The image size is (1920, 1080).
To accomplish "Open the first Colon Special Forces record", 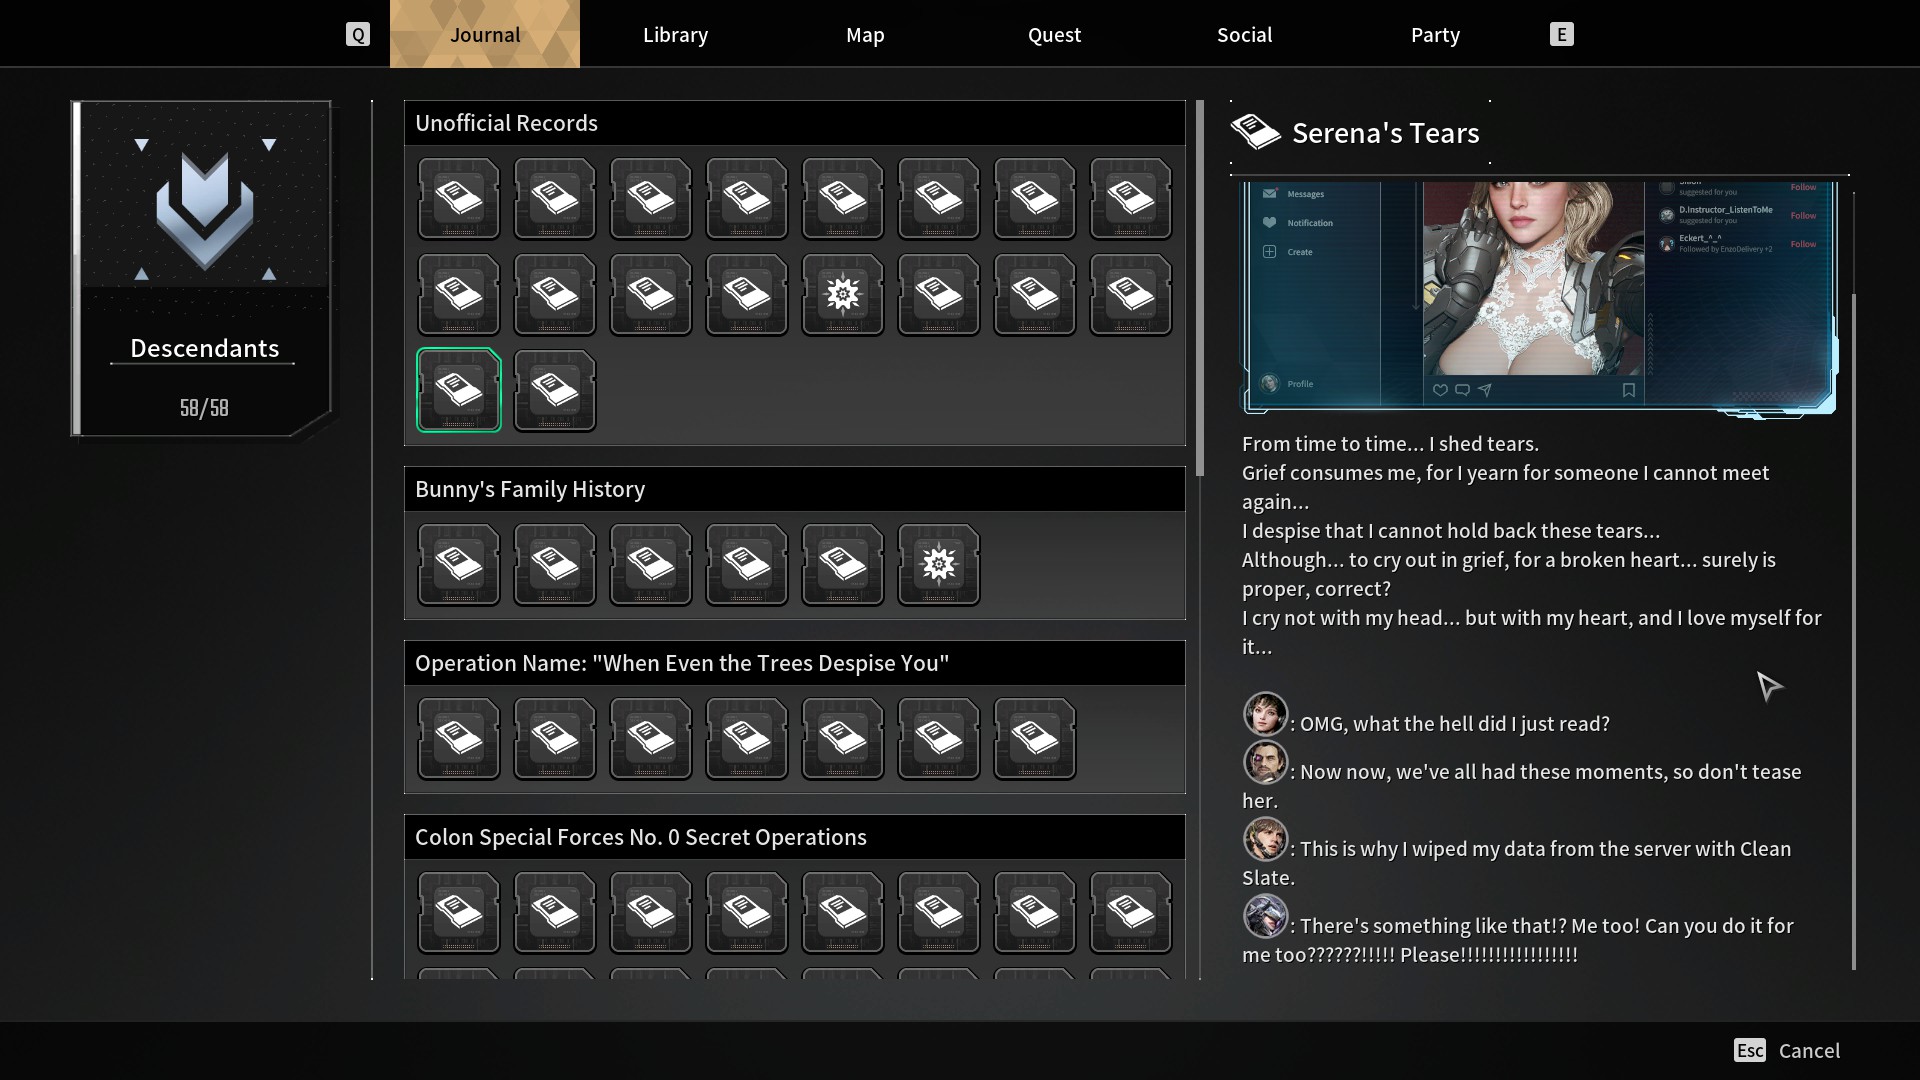I will coord(458,913).
